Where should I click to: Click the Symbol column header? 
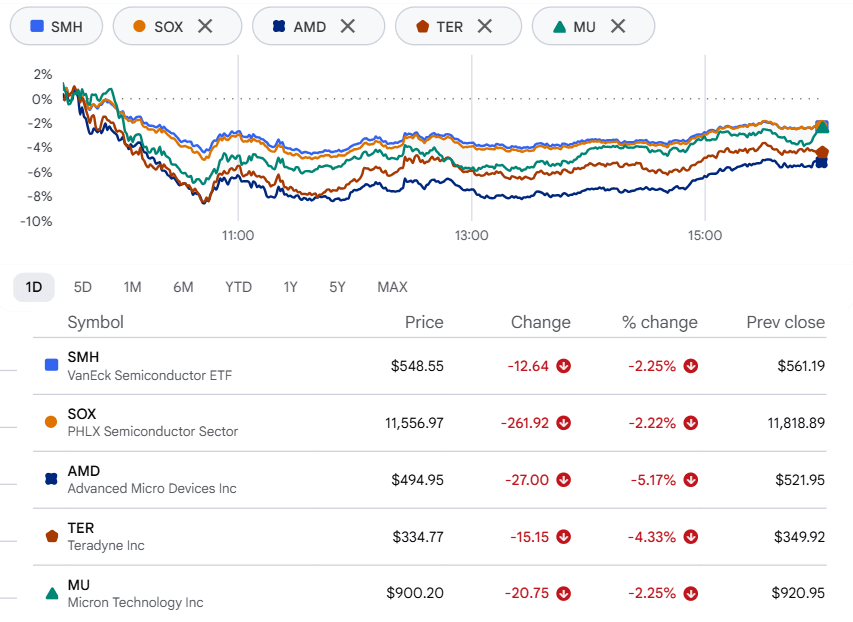coord(96,322)
